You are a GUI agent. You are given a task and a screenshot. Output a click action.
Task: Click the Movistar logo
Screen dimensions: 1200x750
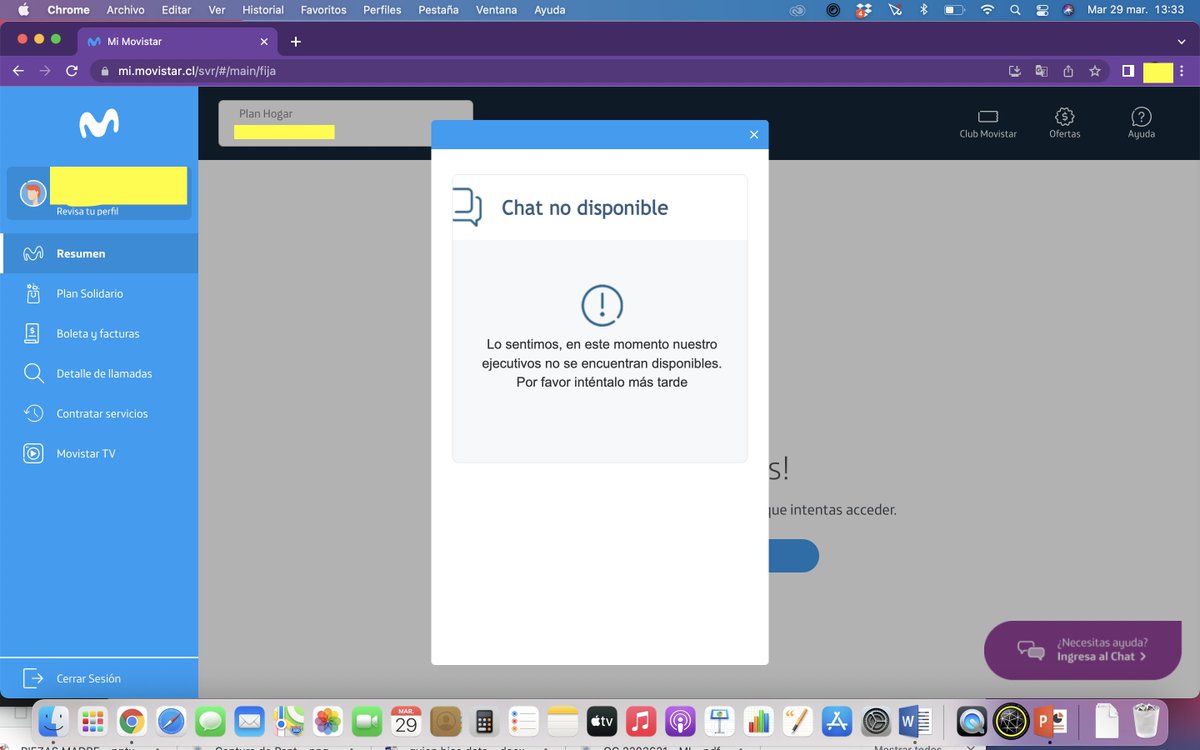pos(99,123)
